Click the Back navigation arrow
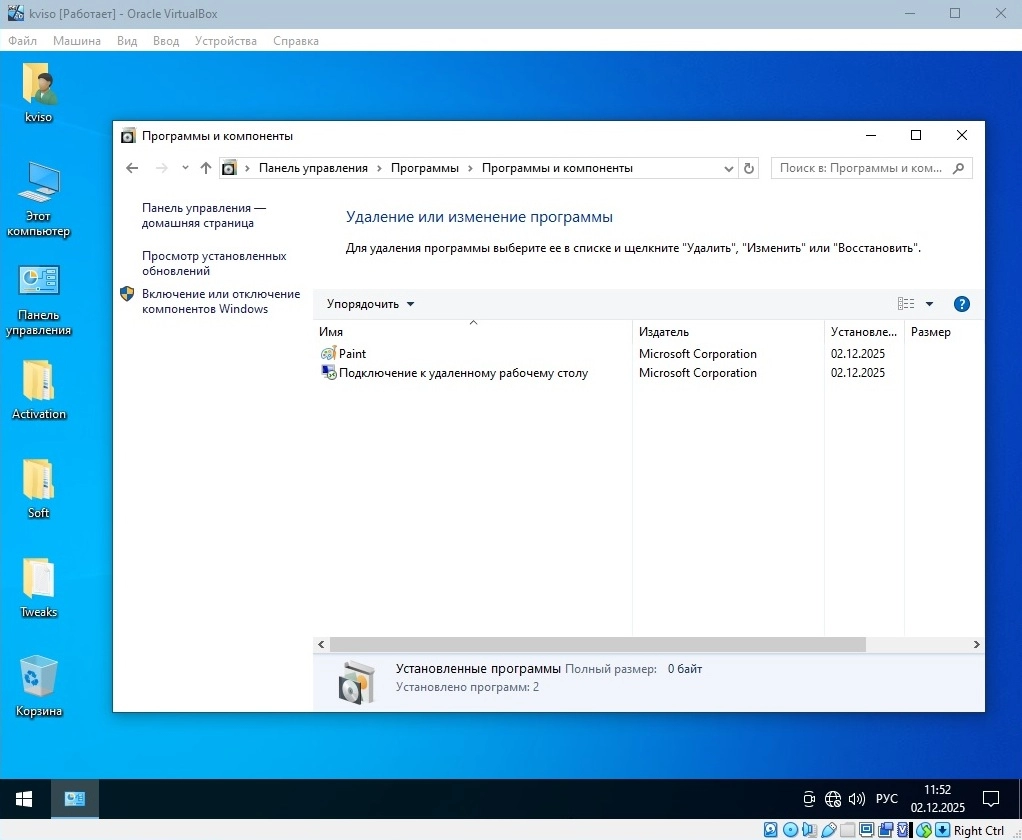 (x=132, y=168)
